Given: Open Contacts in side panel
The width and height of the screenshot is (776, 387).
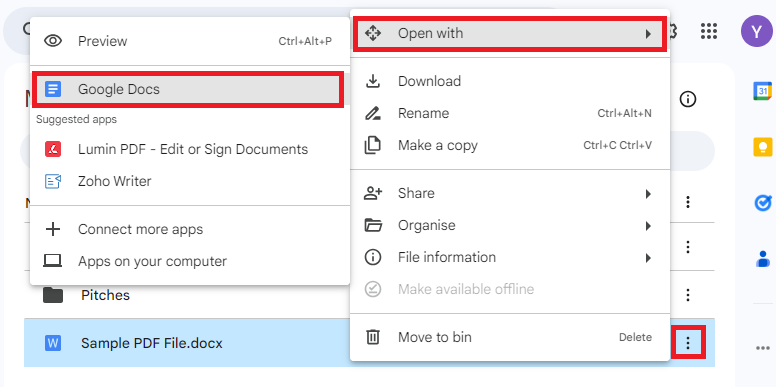Looking at the screenshot, I should [764, 258].
